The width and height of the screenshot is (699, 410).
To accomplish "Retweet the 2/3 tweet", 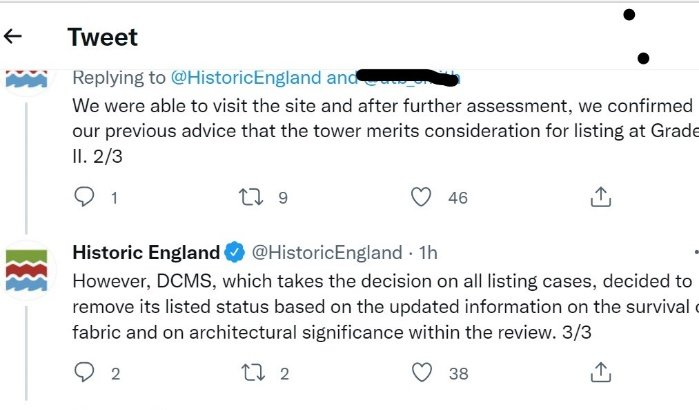I will [x=253, y=197].
